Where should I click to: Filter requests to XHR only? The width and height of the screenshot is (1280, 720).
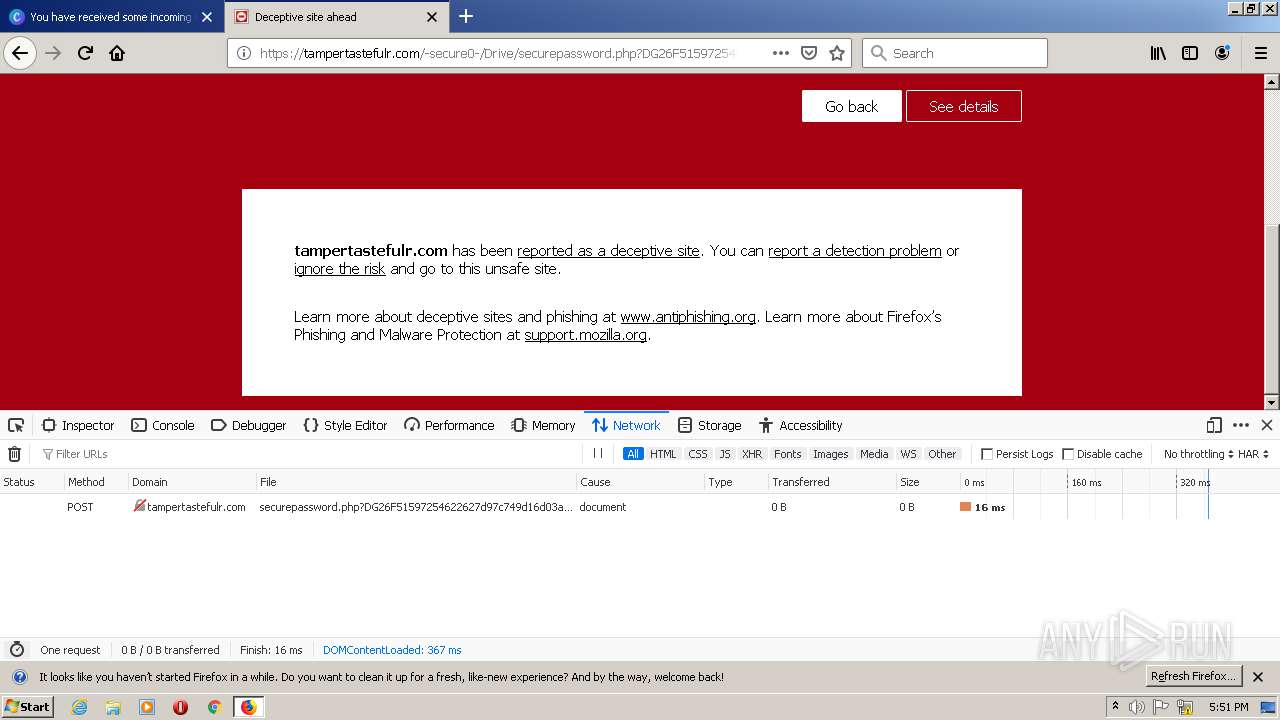pyautogui.click(x=752, y=454)
